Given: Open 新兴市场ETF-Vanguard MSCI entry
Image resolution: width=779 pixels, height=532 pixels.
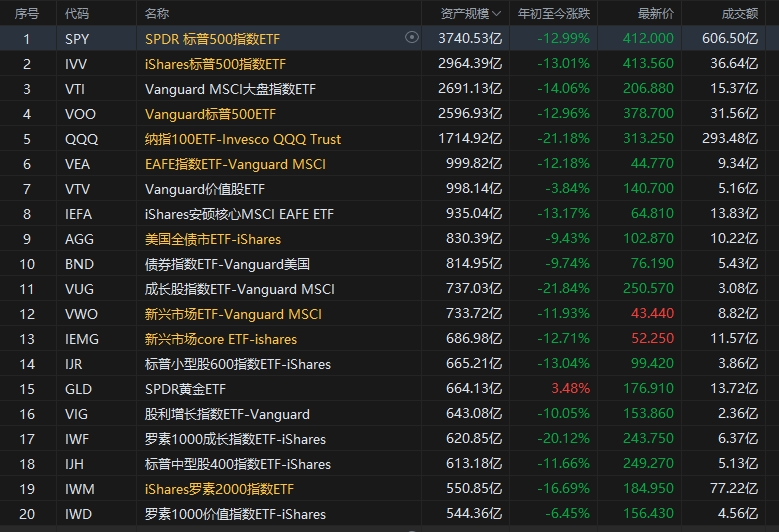Looking at the screenshot, I should pos(233,314).
